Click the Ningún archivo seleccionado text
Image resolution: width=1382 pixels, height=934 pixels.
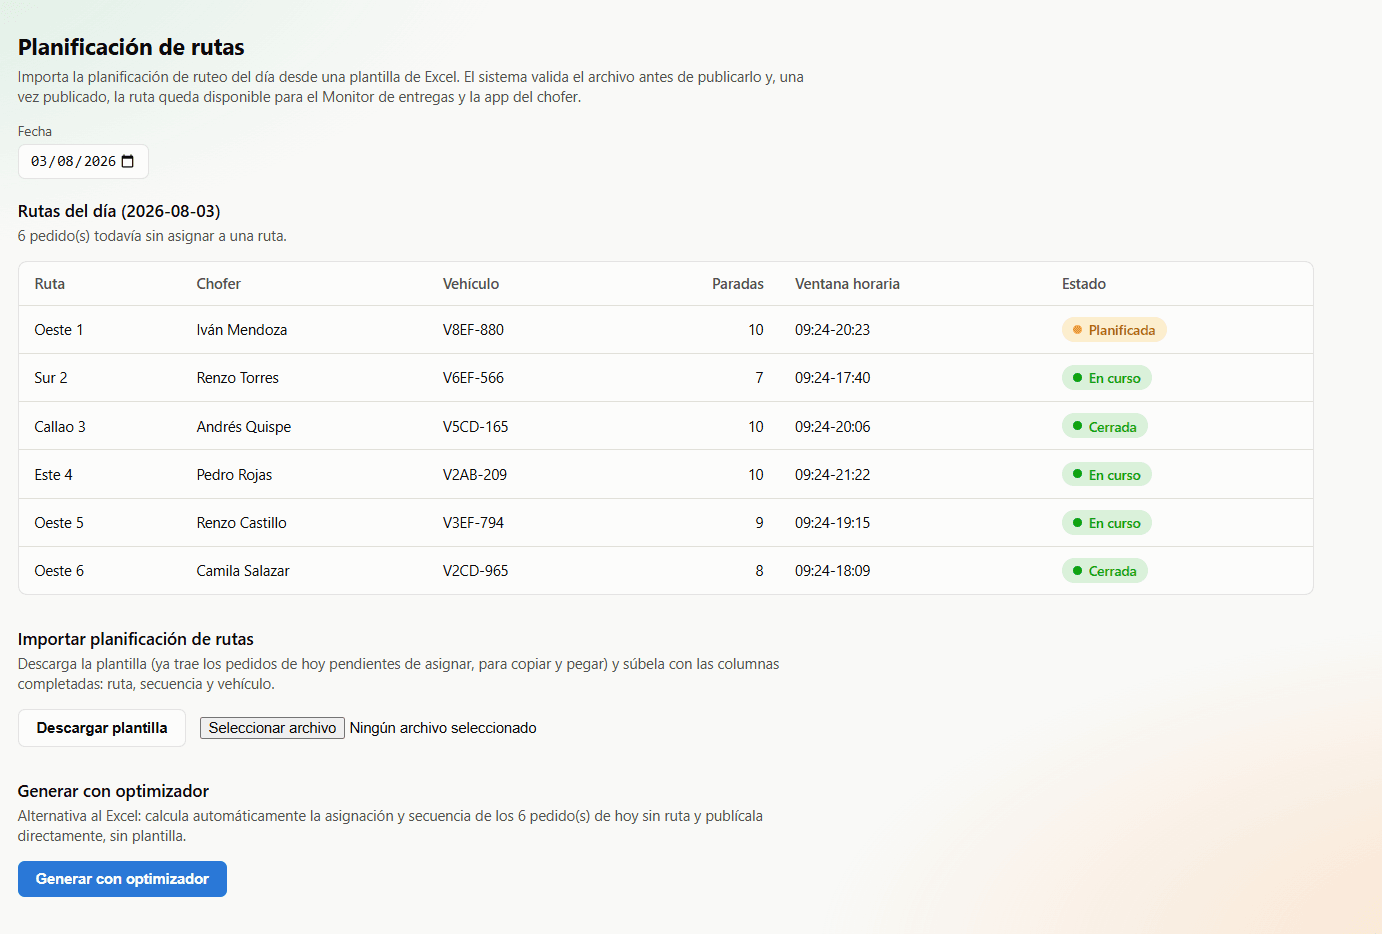click(x=443, y=728)
